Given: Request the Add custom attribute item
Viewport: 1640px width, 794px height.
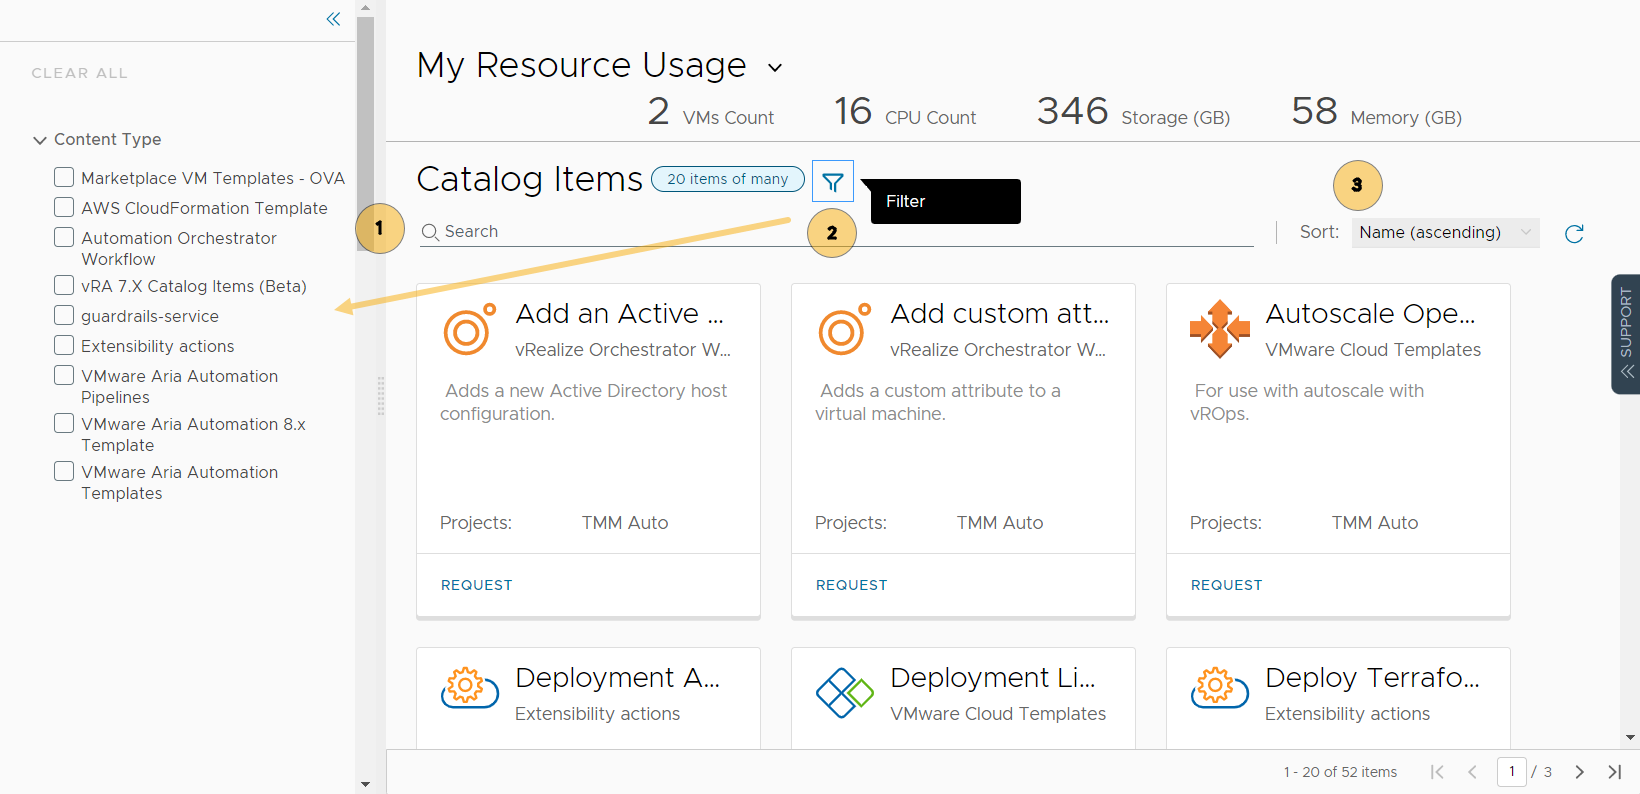Looking at the screenshot, I should pos(852,585).
